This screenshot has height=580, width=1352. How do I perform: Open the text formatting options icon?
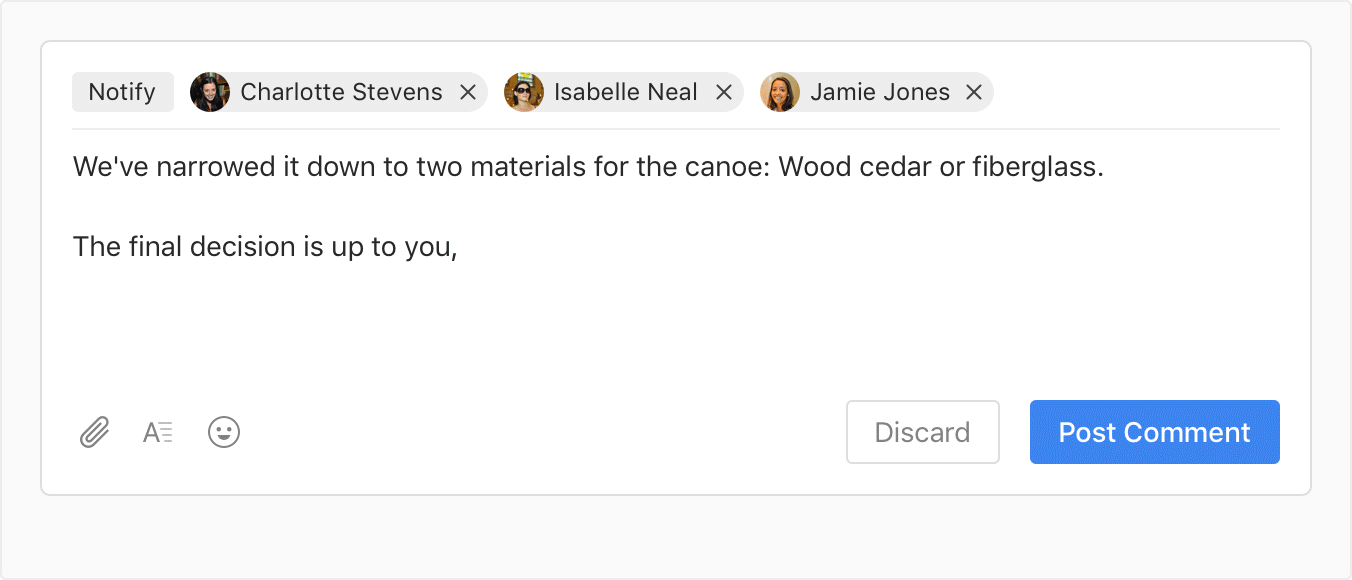click(158, 433)
